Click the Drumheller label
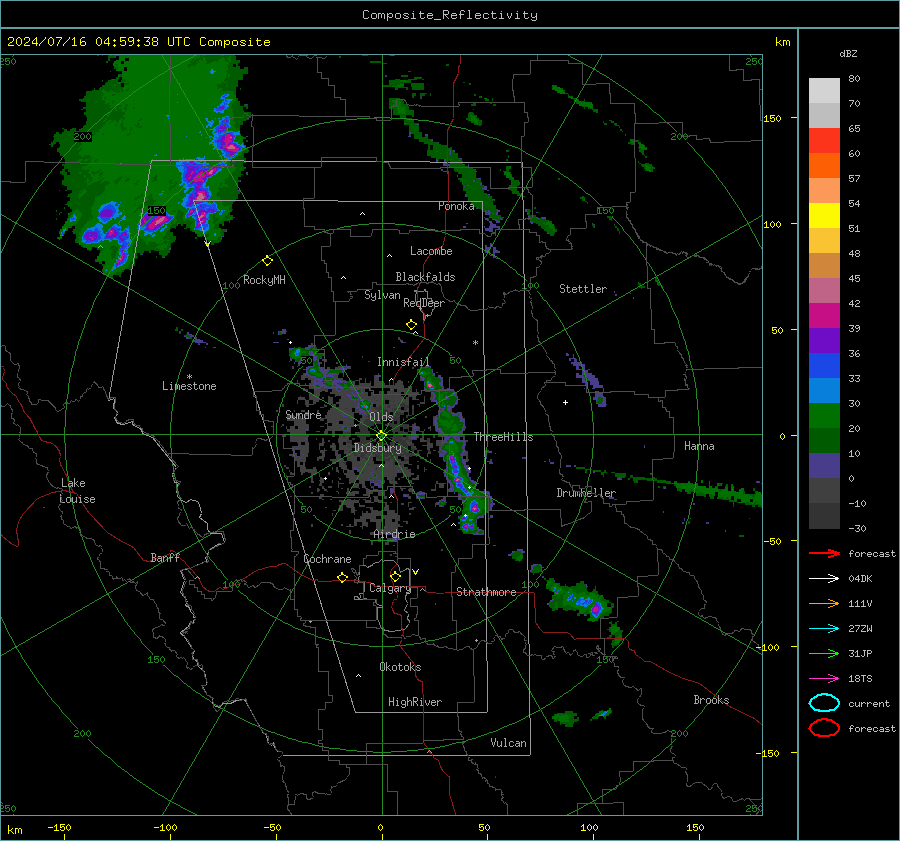900x841 pixels. point(586,493)
